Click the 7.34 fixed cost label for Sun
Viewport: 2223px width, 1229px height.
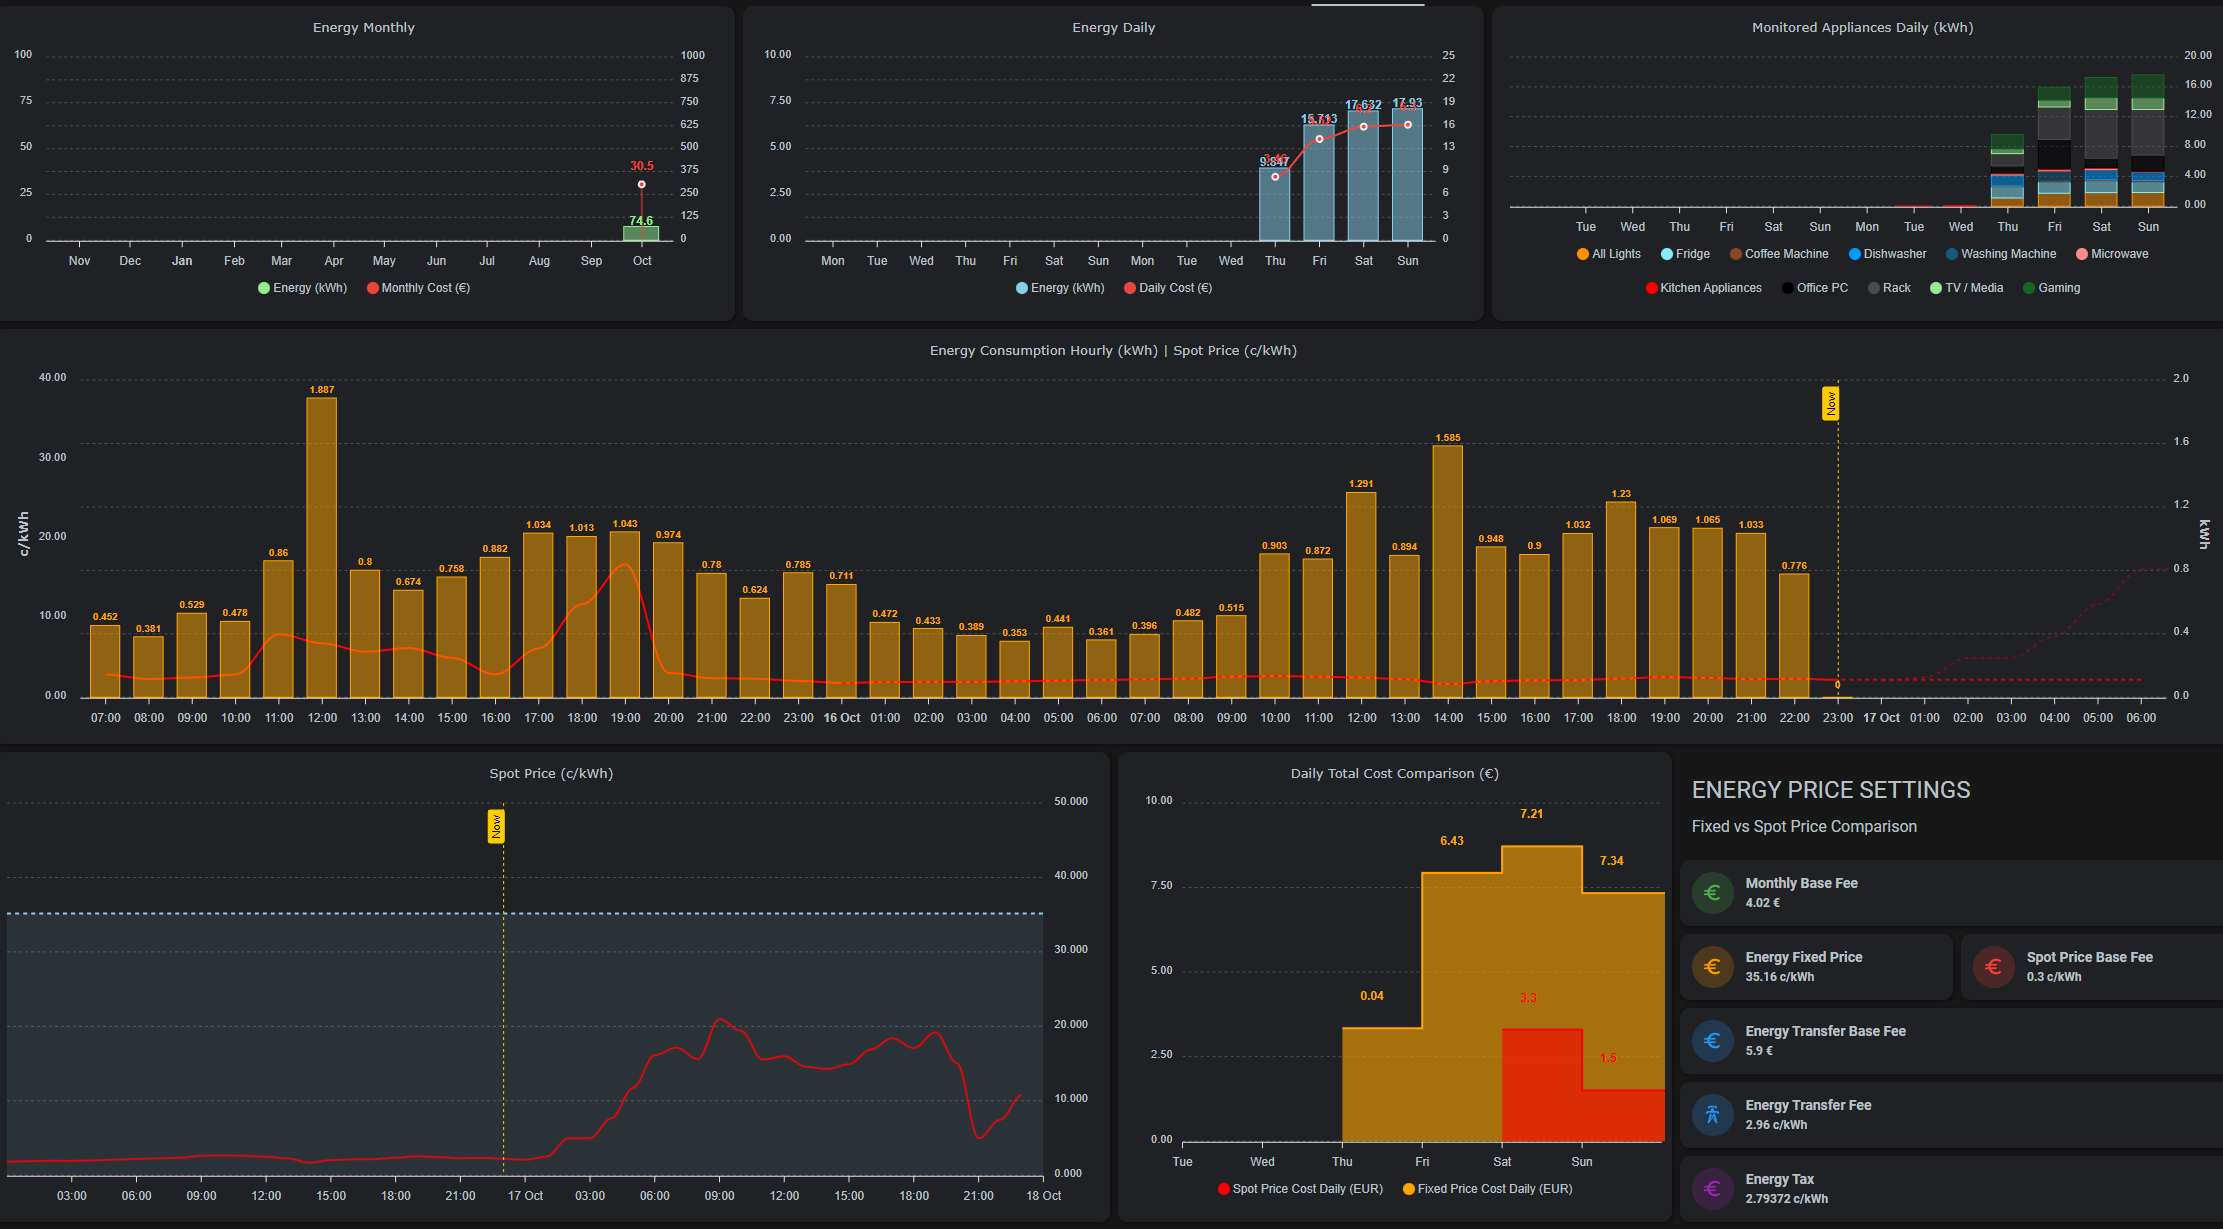(x=1612, y=861)
